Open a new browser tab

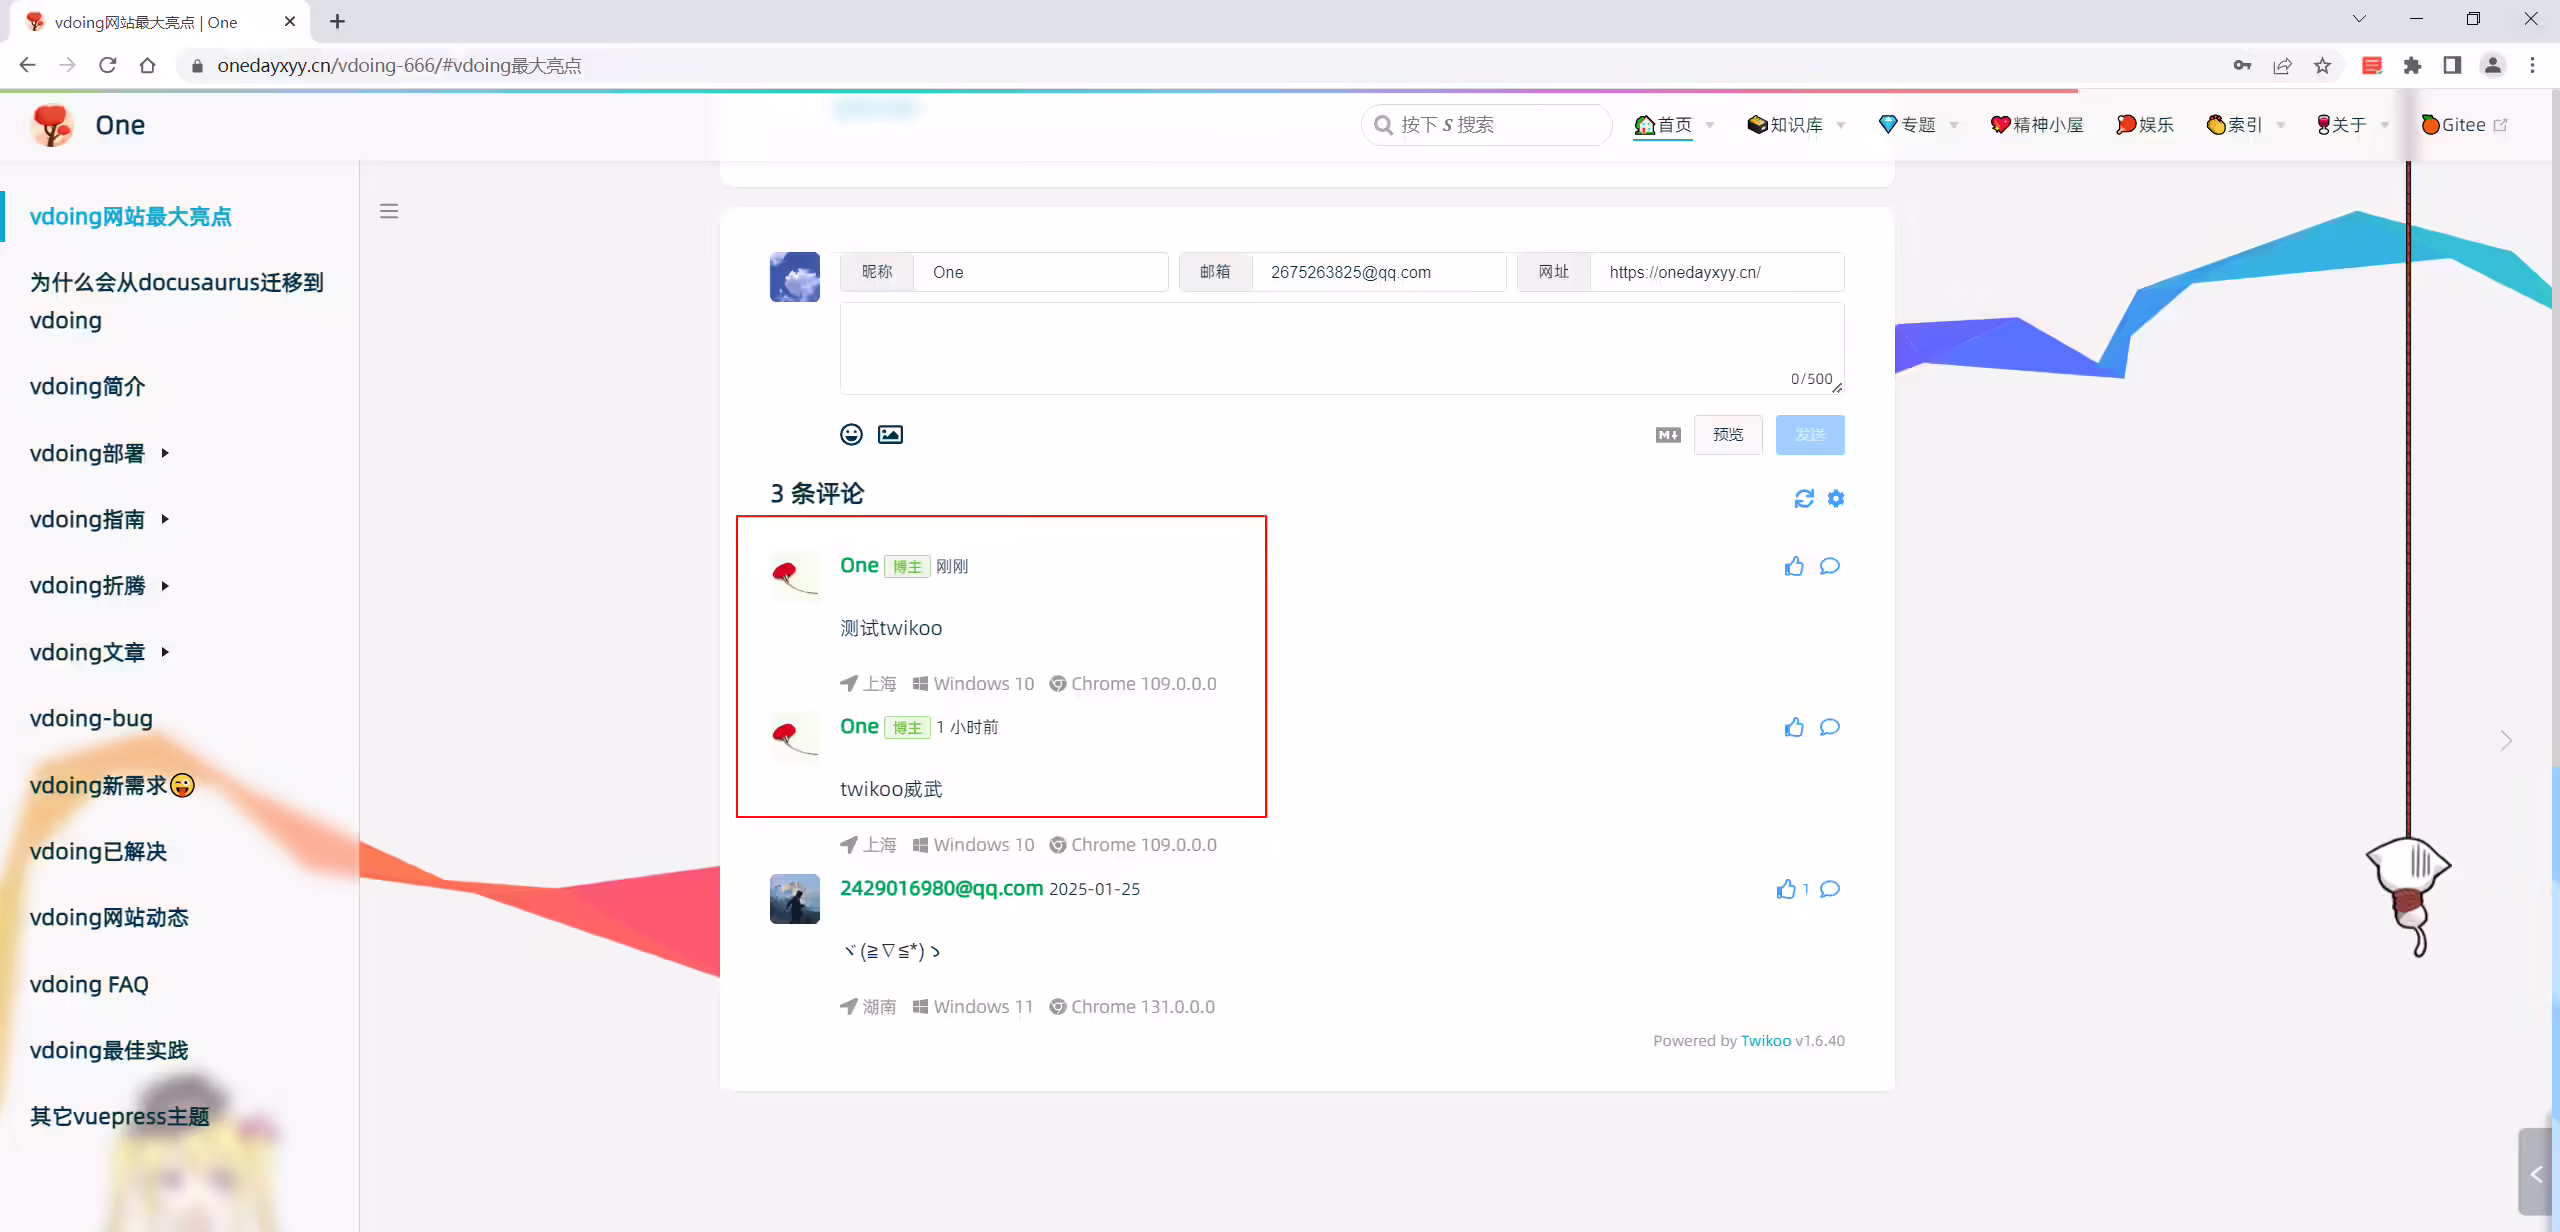click(x=337, y=21)
